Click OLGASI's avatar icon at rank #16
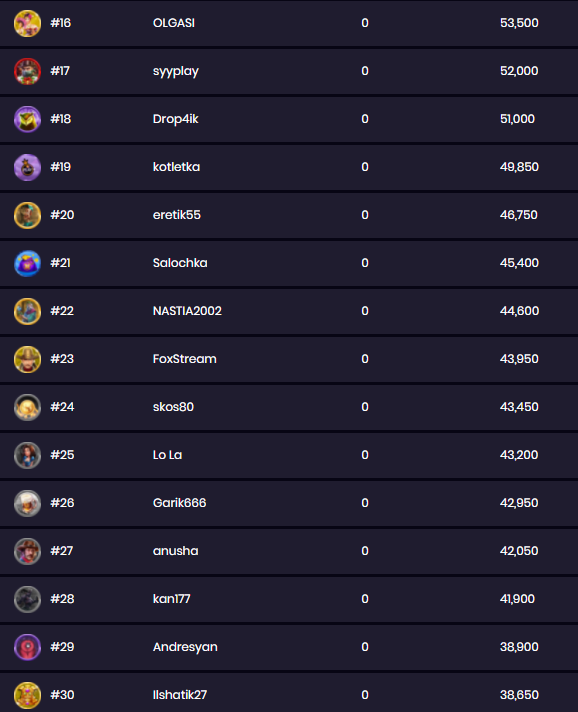 point(27,23)
